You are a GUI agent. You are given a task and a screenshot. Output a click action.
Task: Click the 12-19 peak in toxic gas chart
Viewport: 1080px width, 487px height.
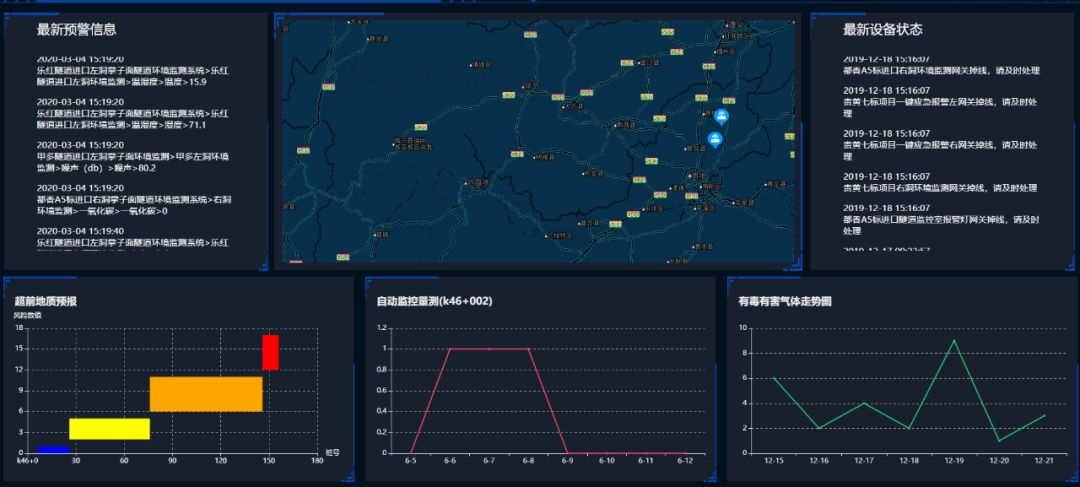coord(954,340)
